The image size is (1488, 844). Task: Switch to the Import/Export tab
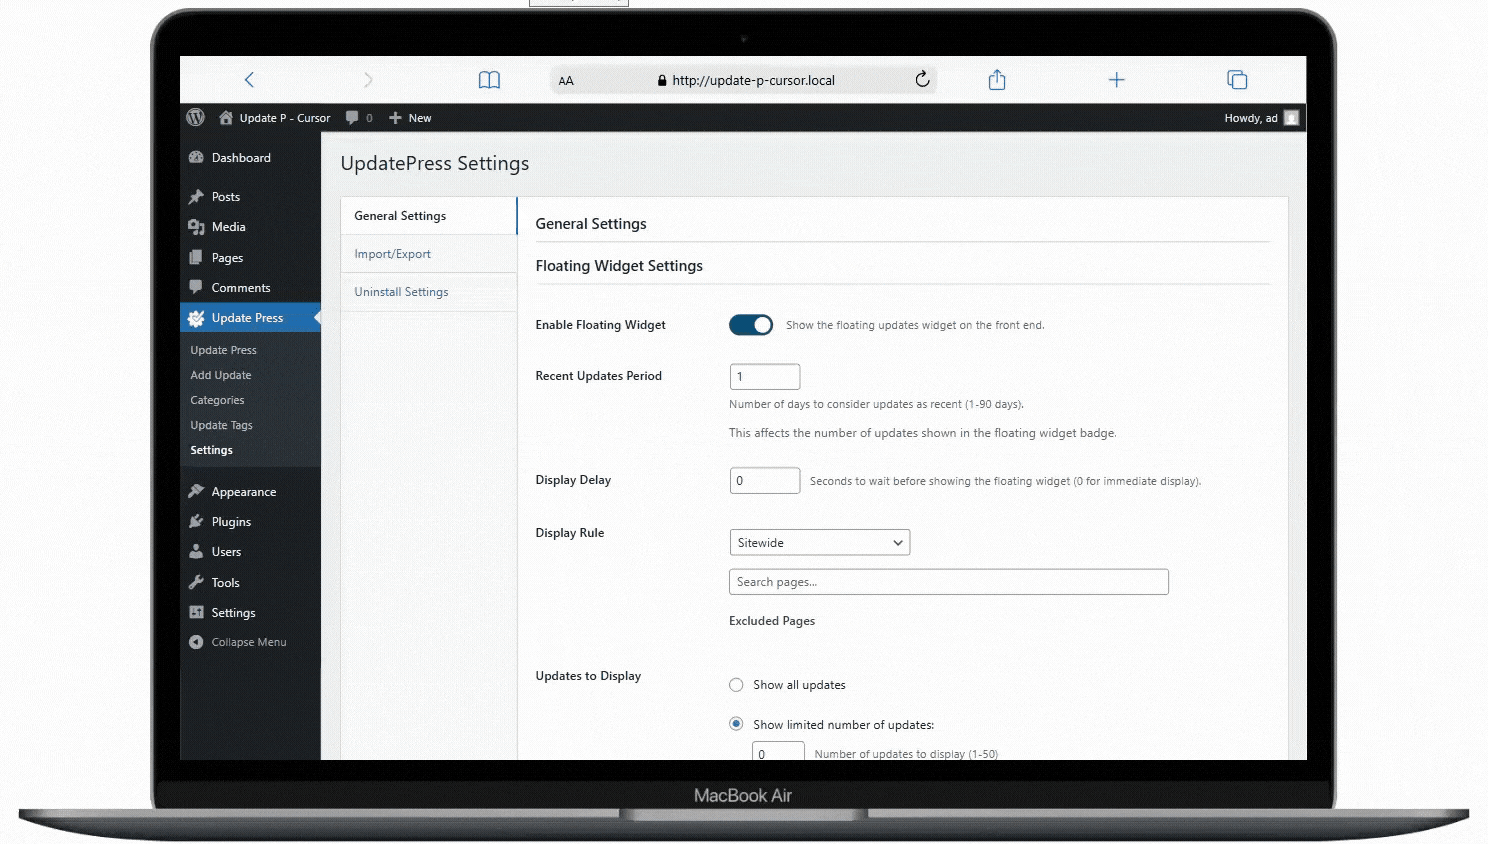[x=428, y=254]
